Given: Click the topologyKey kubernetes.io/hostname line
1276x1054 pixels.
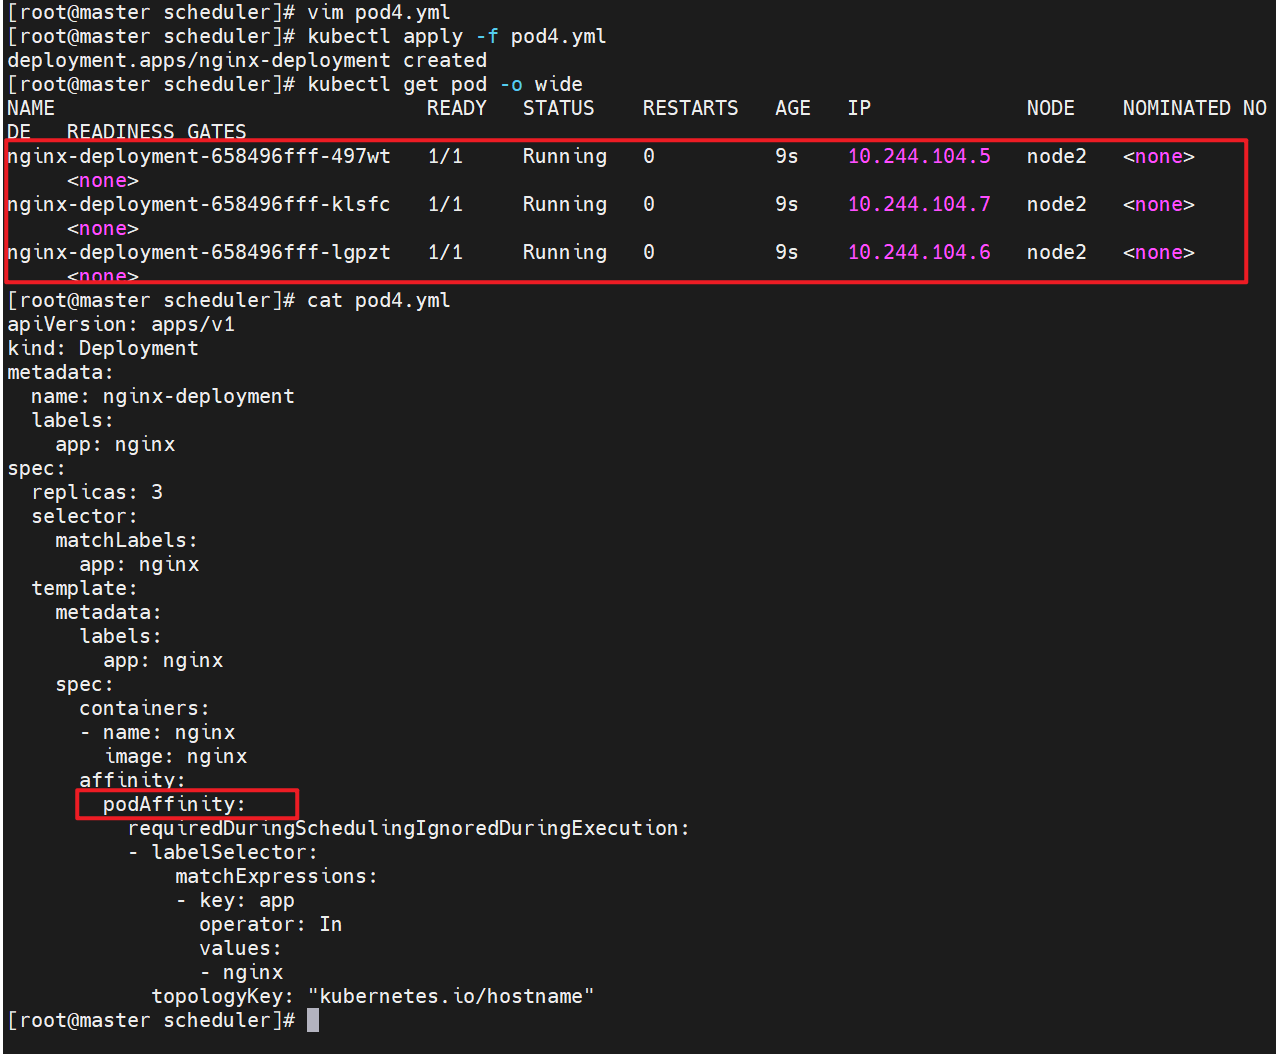Looking at the screenshot, I should (x=373, y=996).
